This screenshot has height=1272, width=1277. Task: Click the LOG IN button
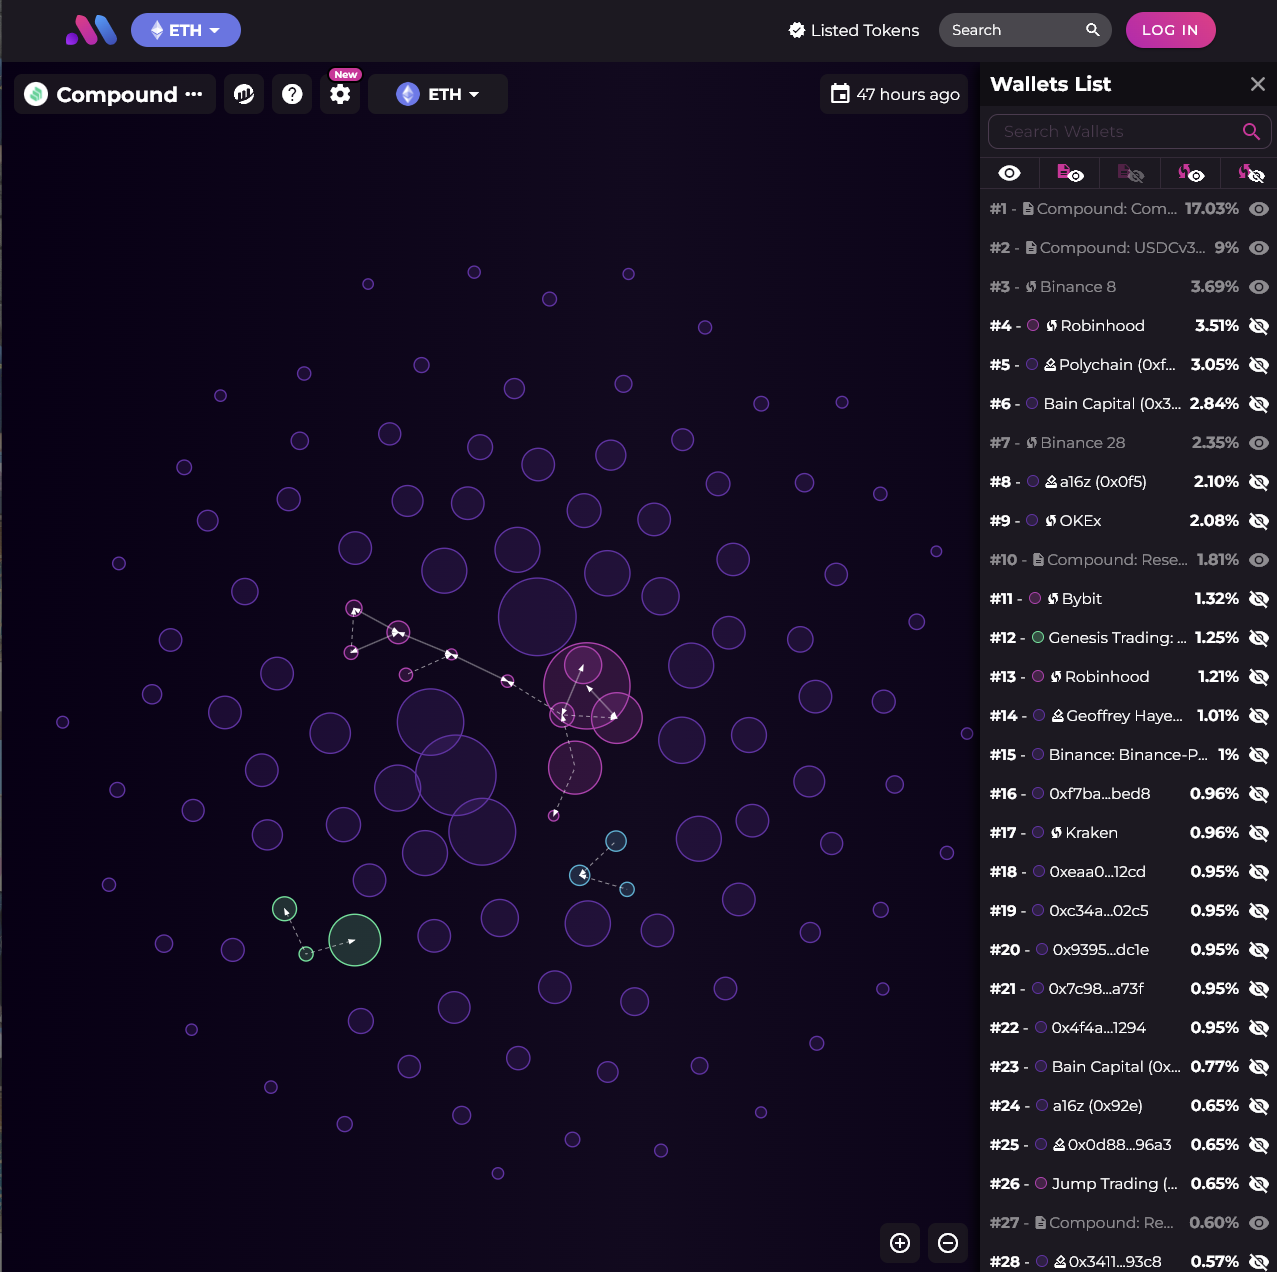[1171, 30]
